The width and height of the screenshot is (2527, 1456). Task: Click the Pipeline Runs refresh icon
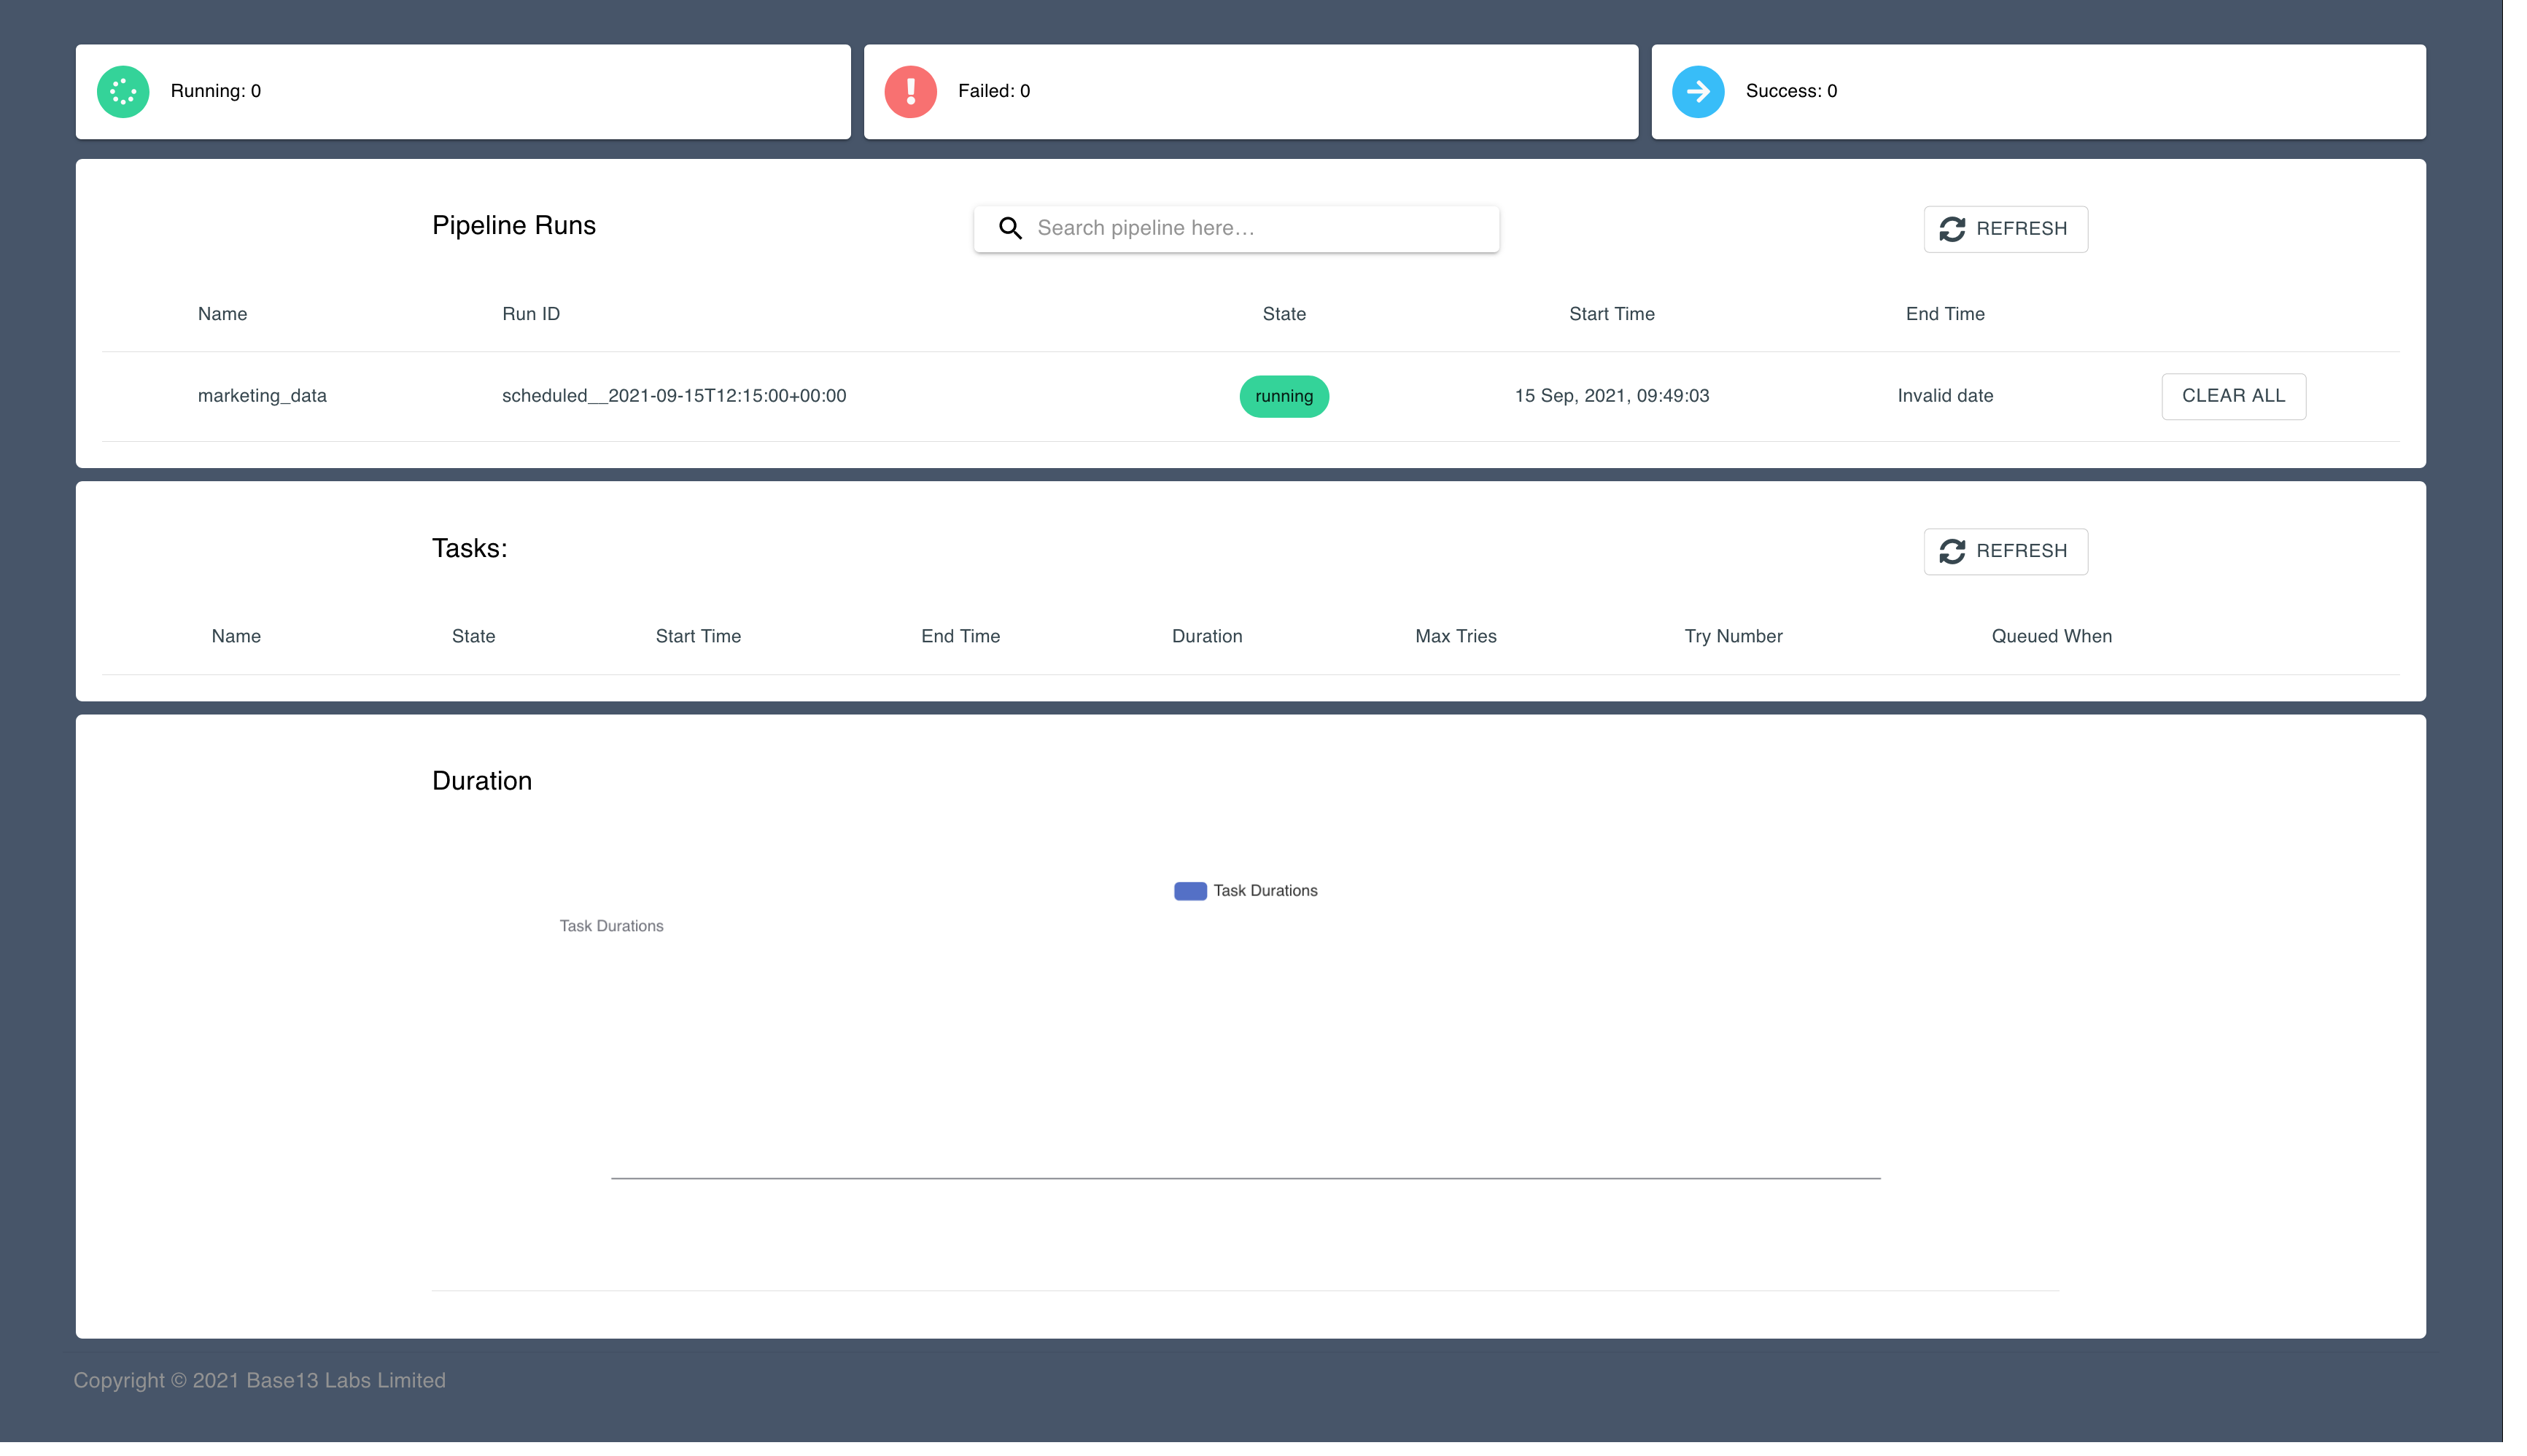click(x=1952, y=227)
